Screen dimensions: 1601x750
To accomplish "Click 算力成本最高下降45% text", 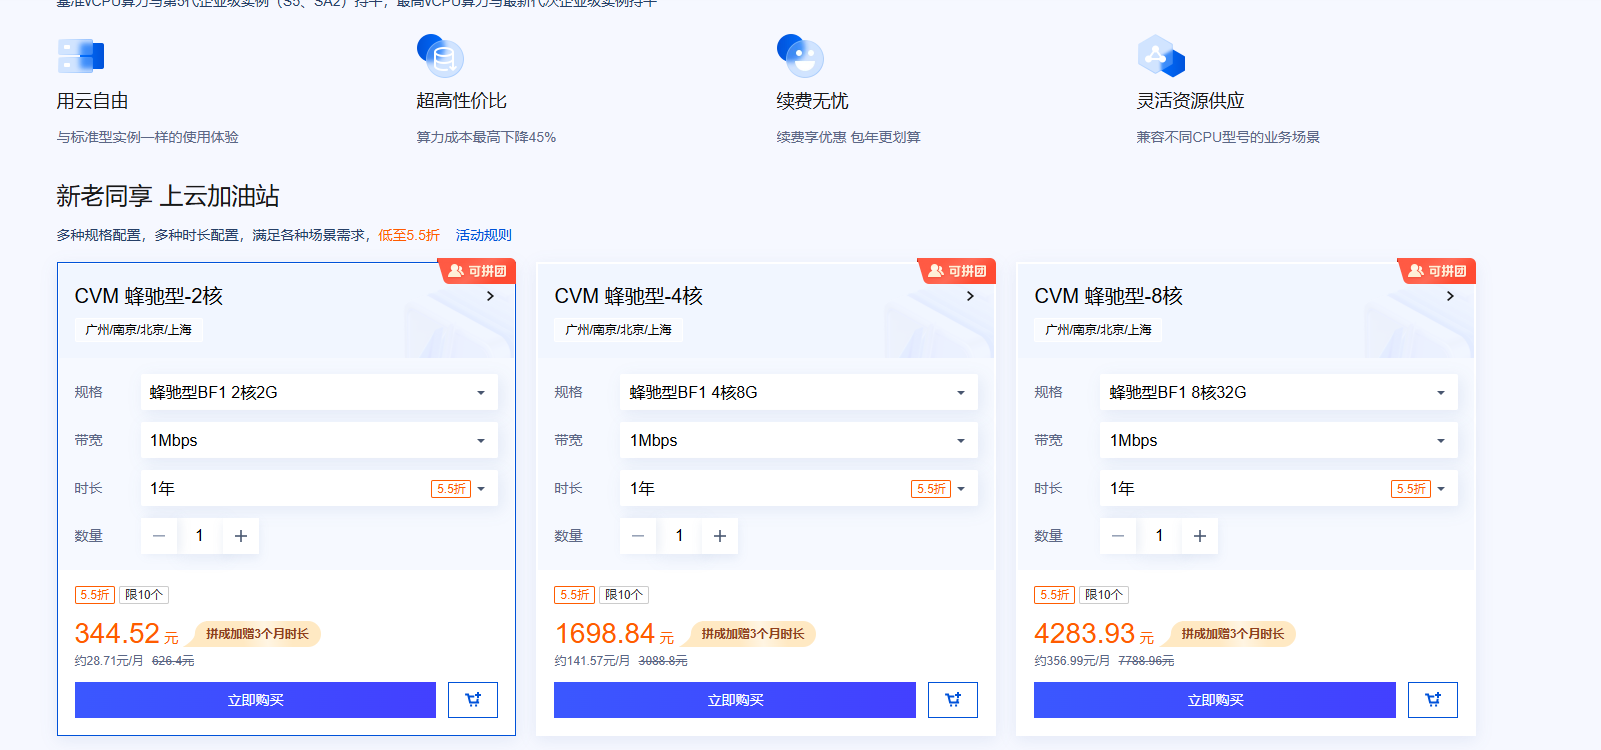I will 486,137.
